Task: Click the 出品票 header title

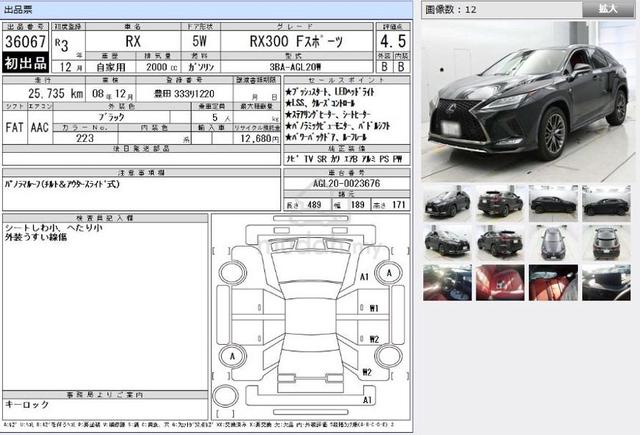Action: (x=18, y=9)
